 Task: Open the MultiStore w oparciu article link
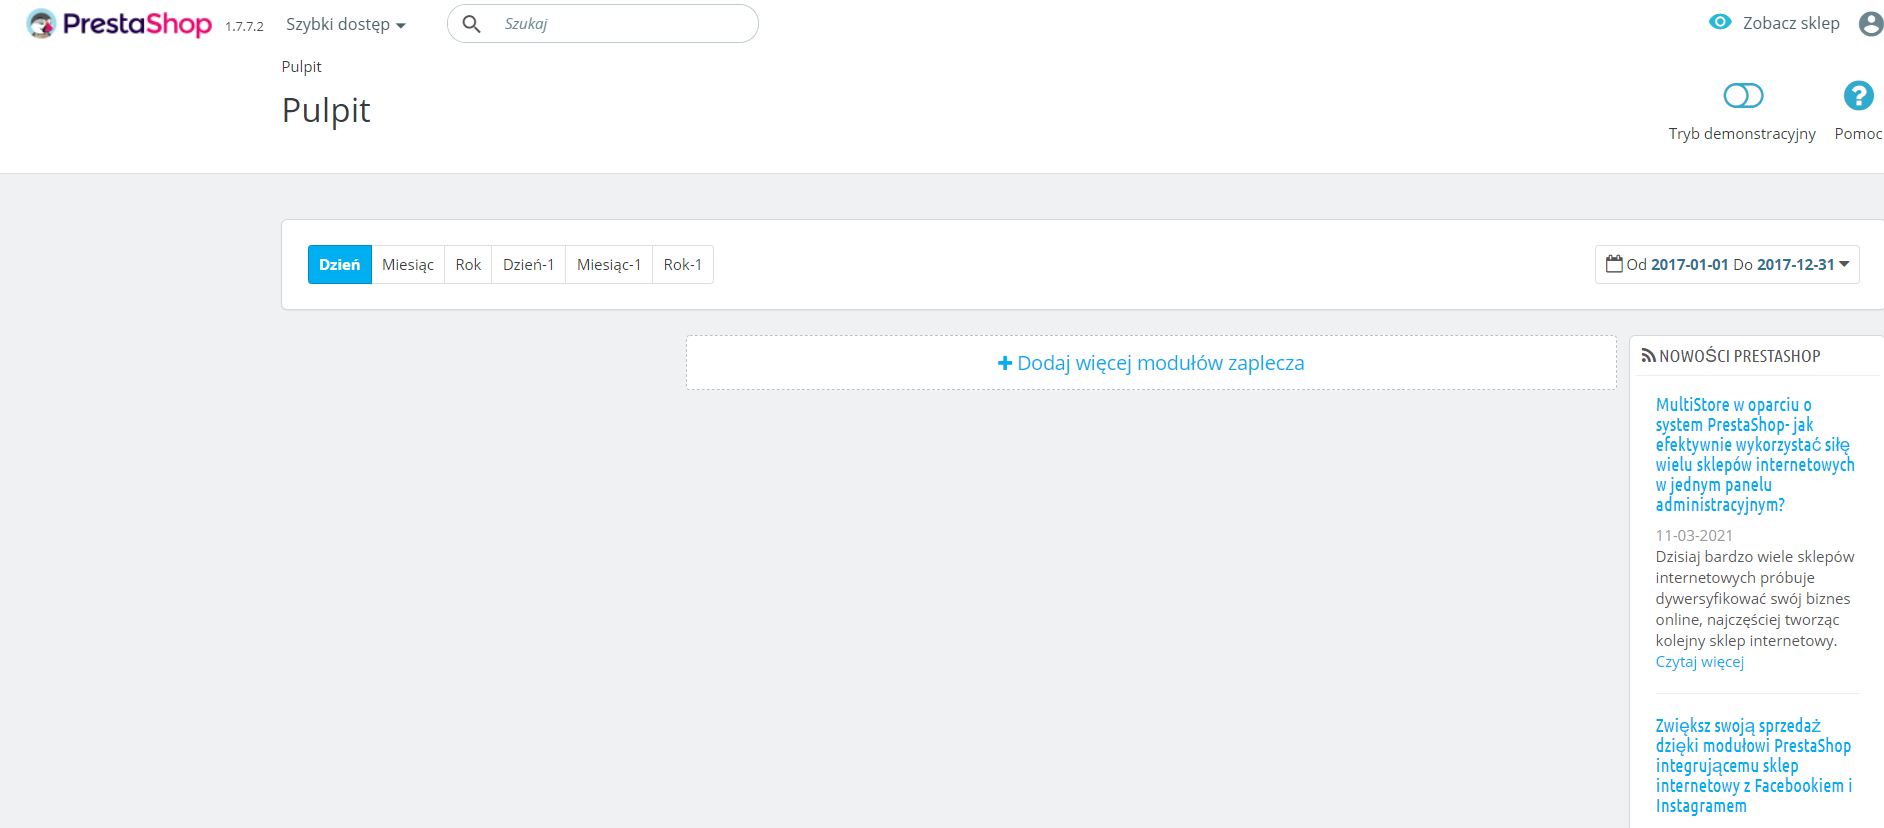1755,455
